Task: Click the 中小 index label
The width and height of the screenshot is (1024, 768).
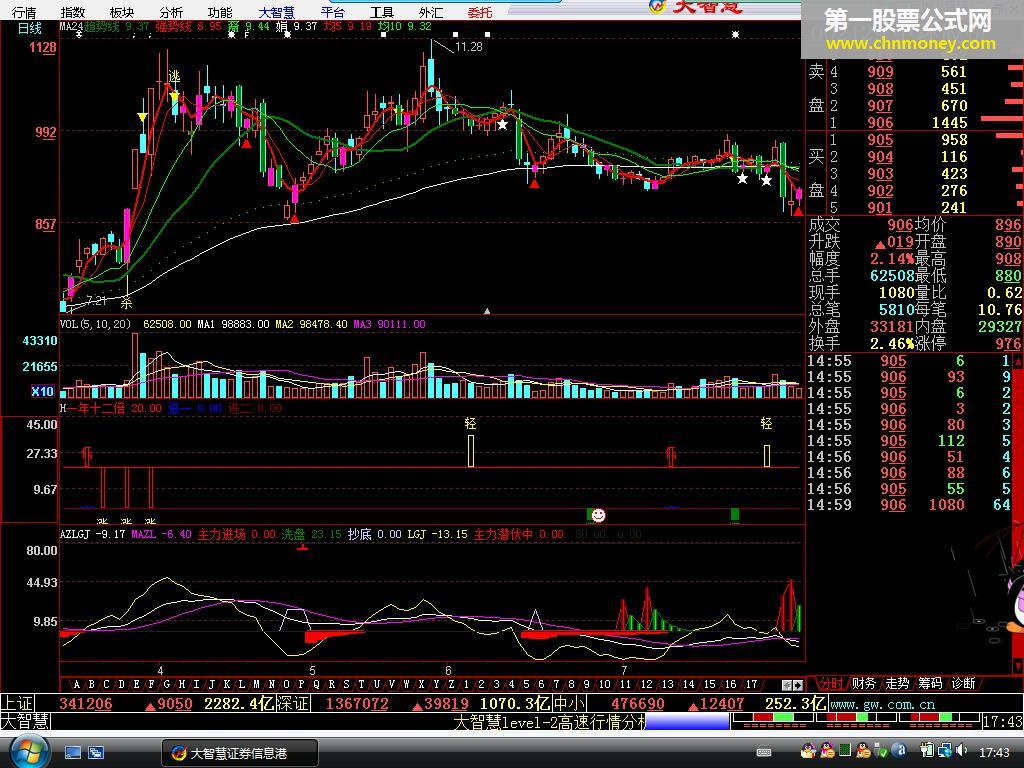Action: coord(569,703)
